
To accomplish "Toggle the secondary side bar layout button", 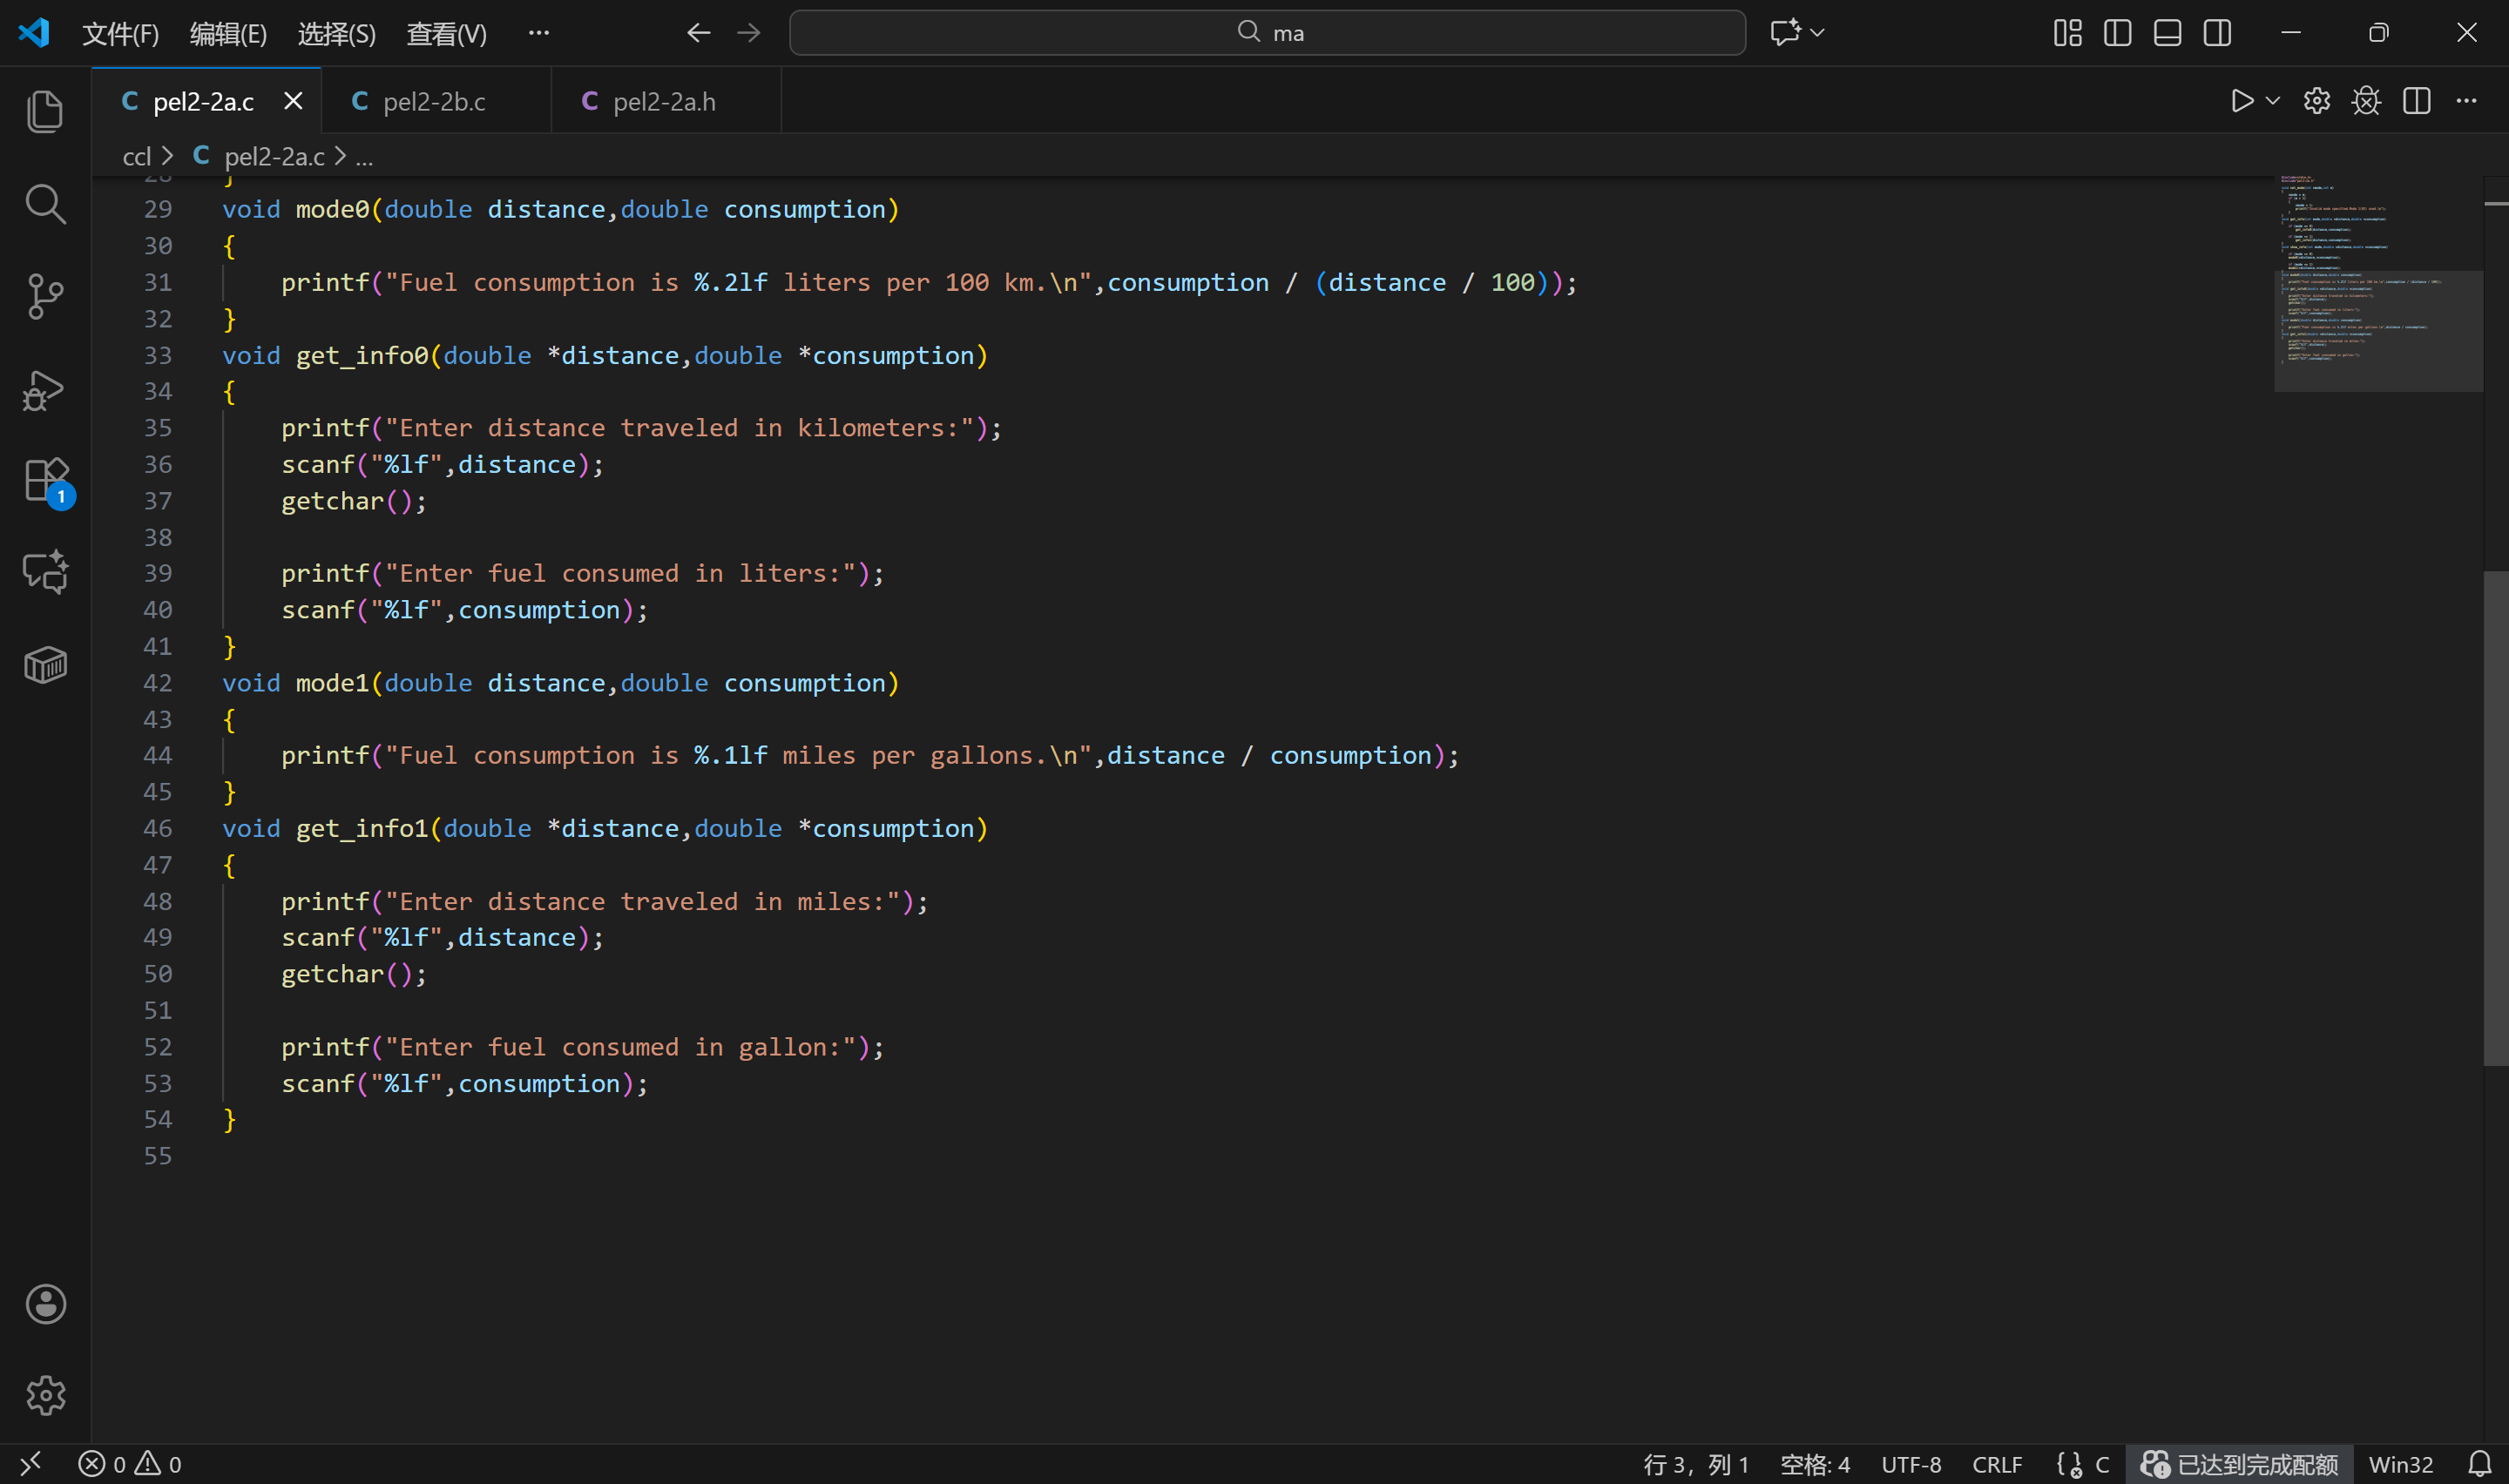I will (x=2217, y=33).
